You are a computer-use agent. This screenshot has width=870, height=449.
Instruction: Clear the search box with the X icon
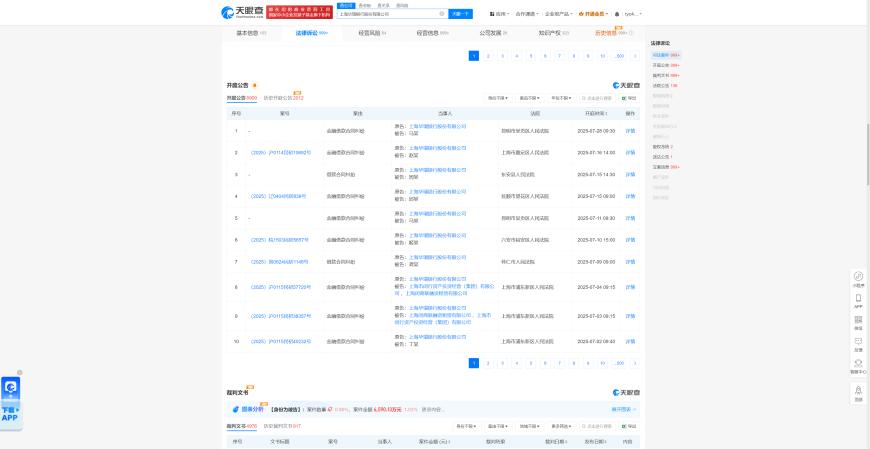click(442, 14)
